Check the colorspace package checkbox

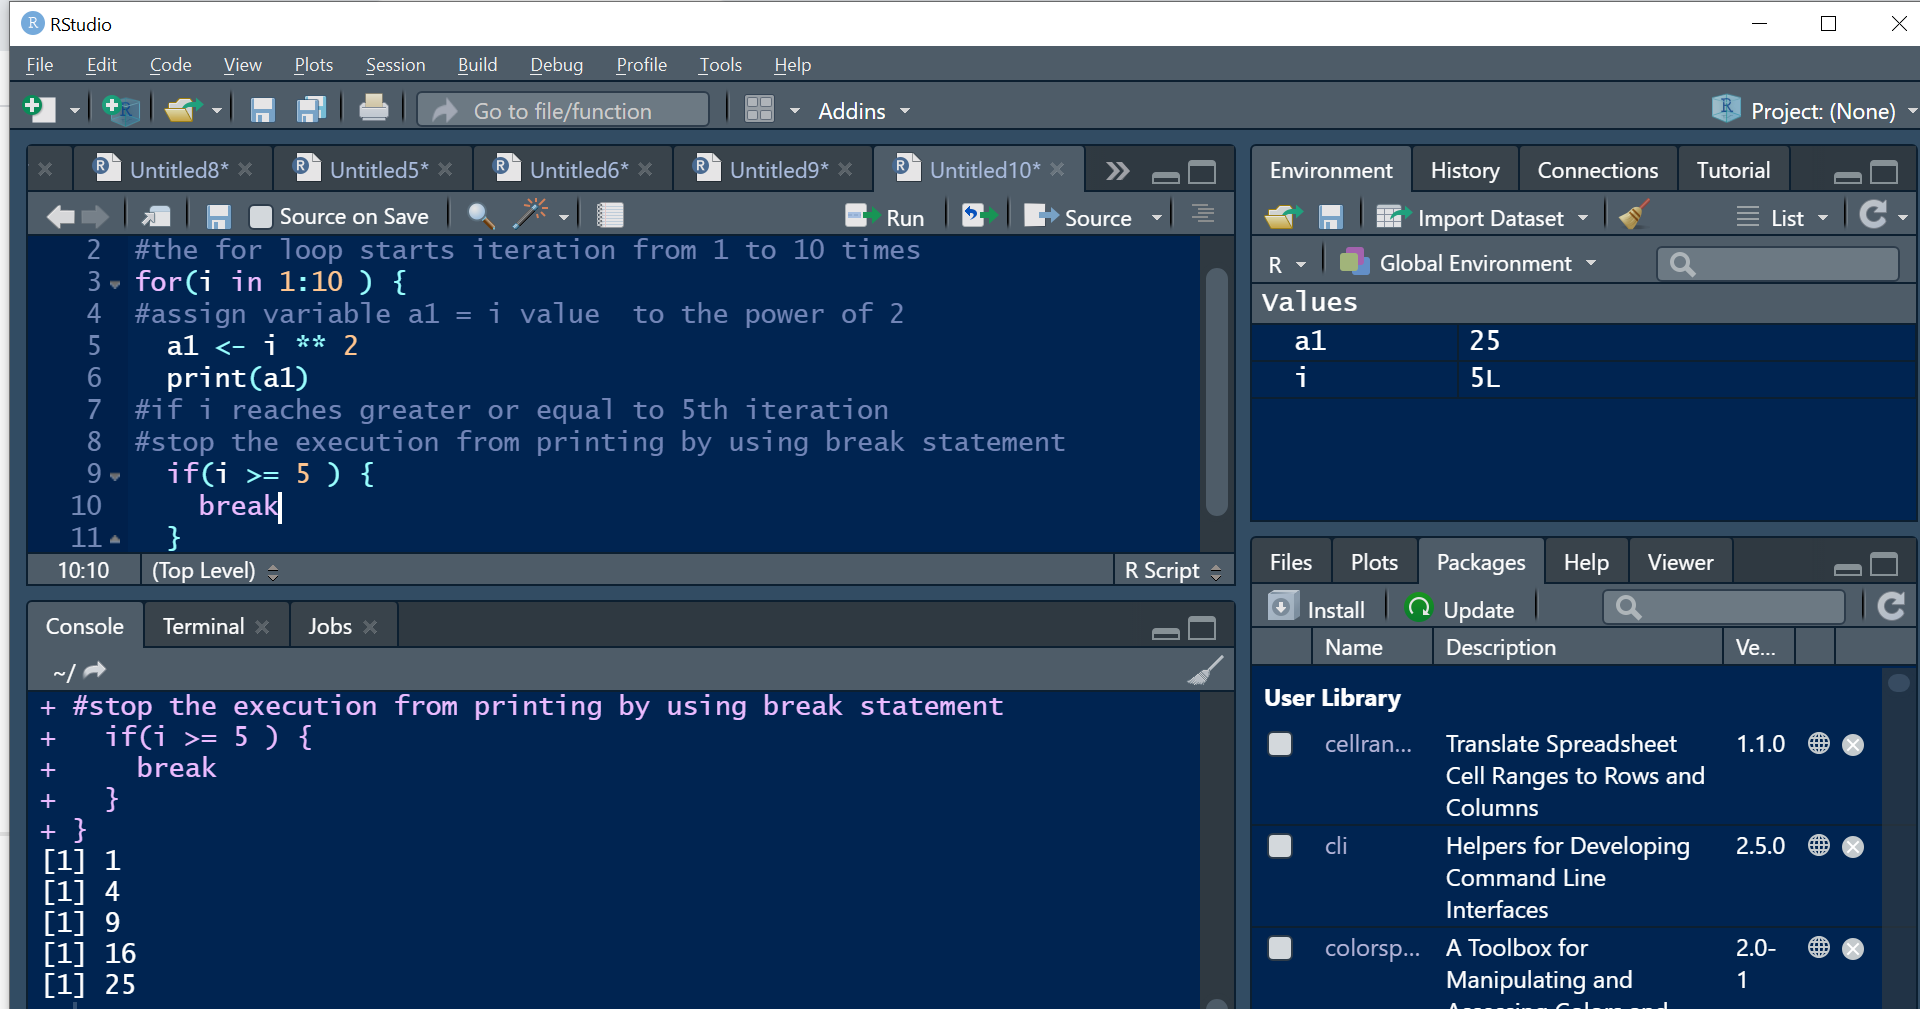pyautogui.click(x=1280, y=948)
